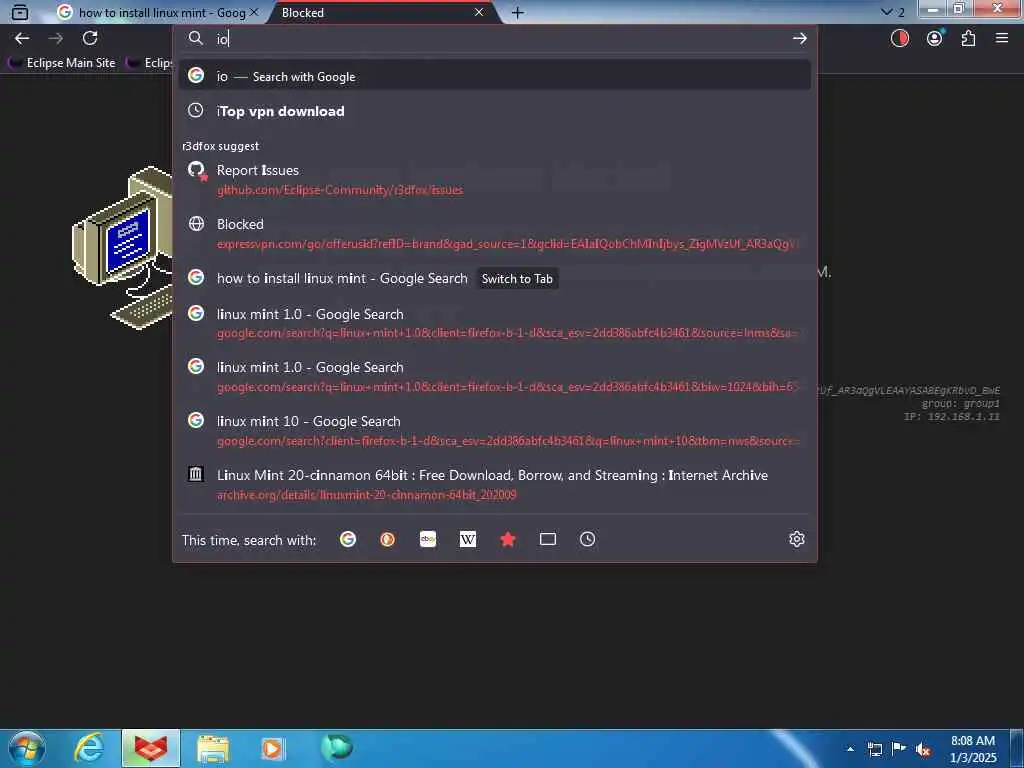Search this time with eBay icon

(x=428, y=539)
